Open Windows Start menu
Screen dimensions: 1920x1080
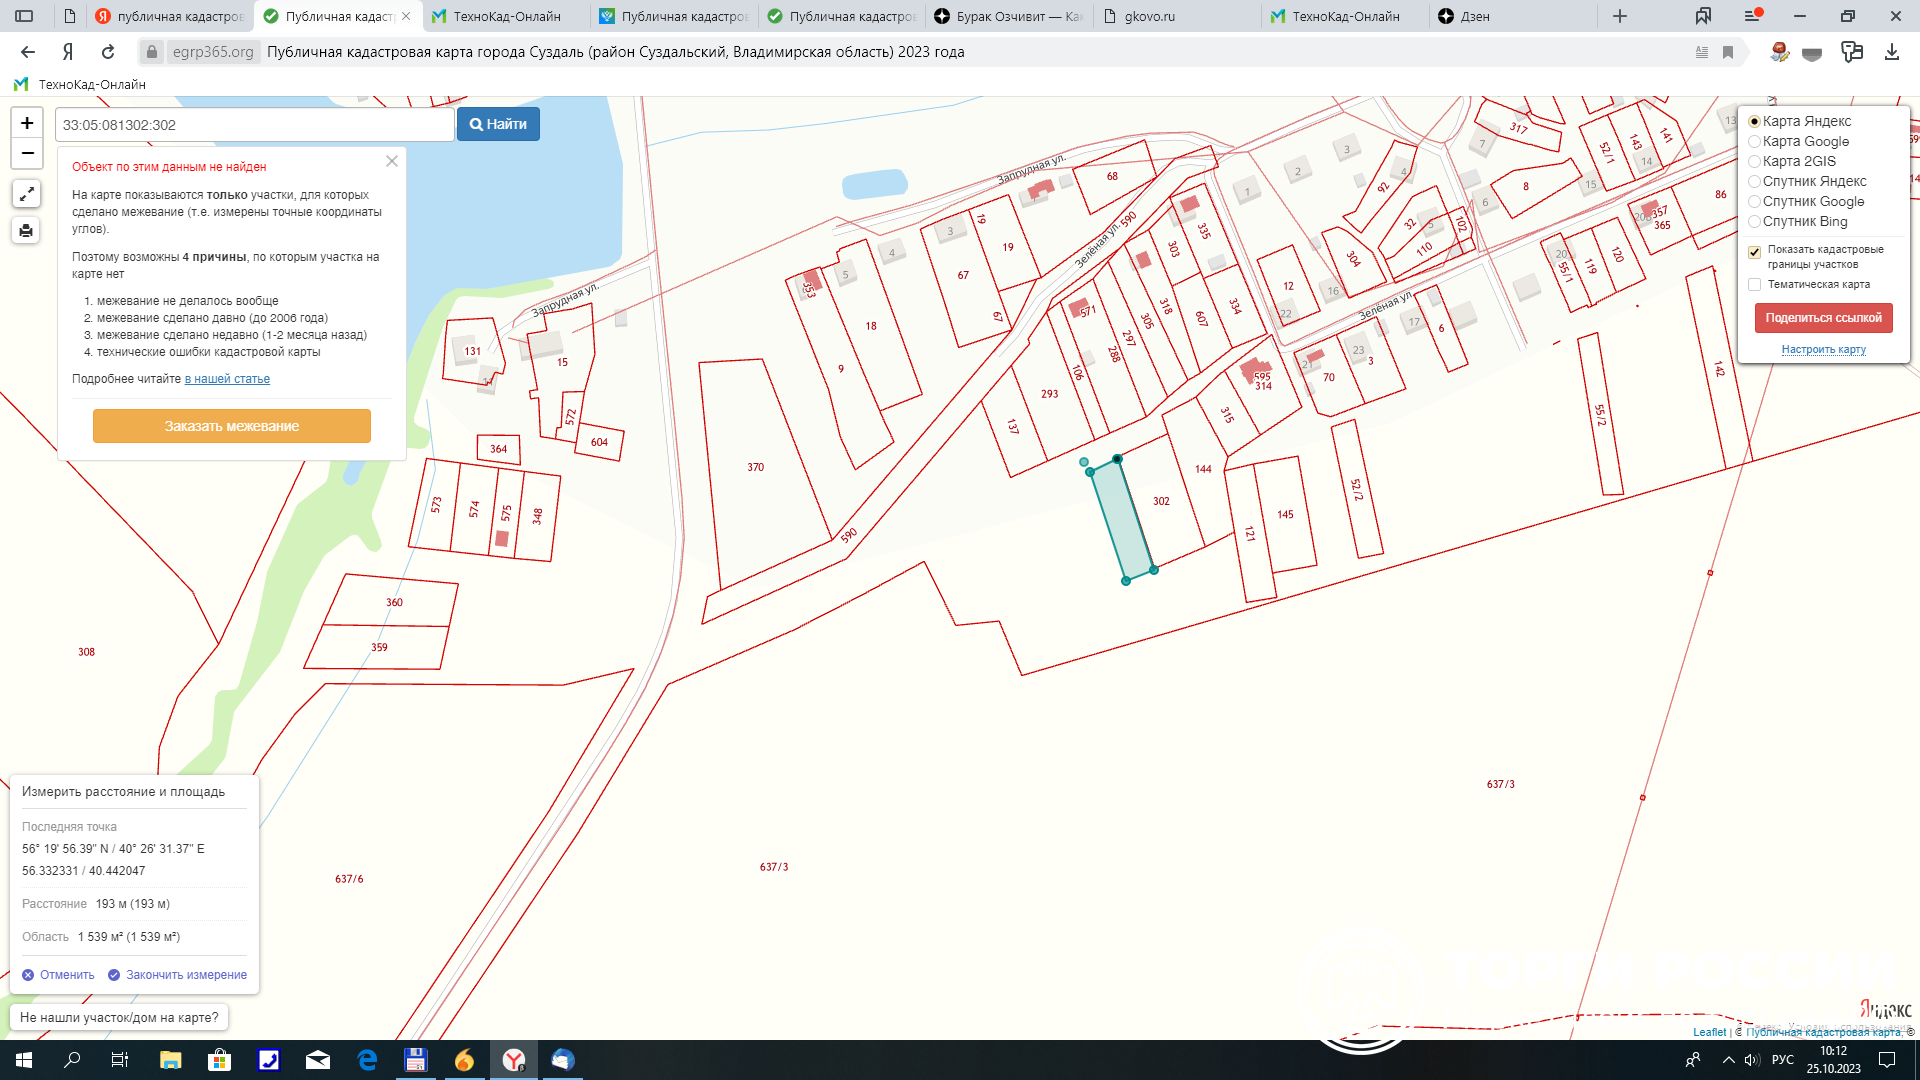[24, 1060]
